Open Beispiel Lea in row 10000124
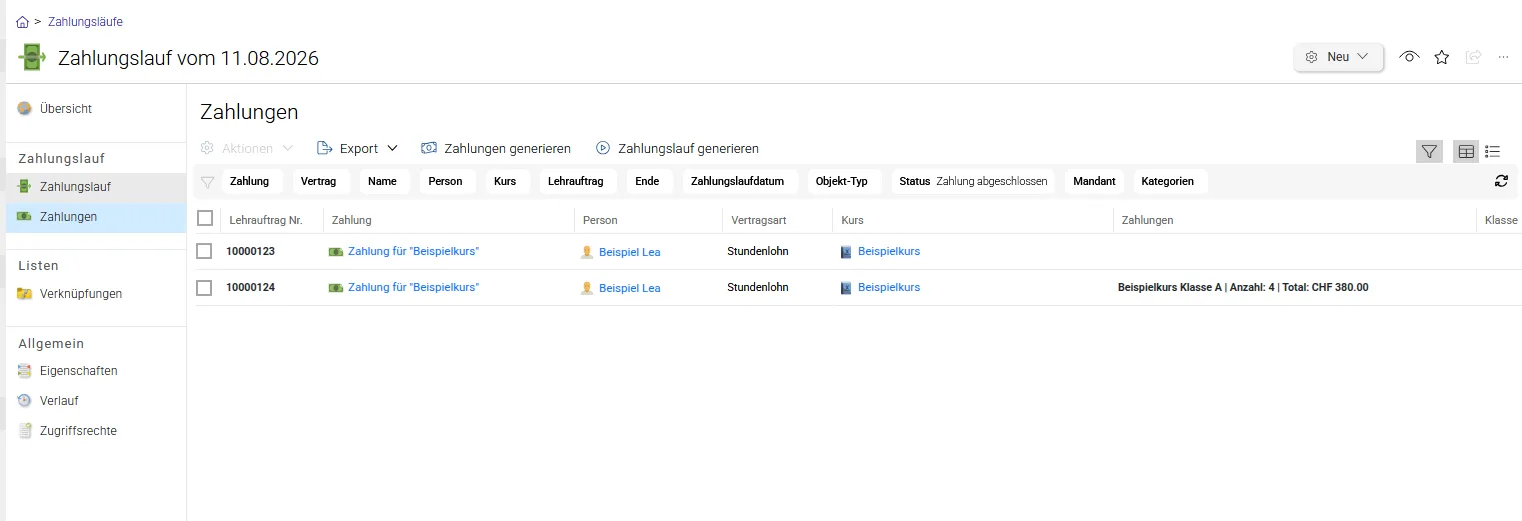1522x521 pixels. point(629,288)
